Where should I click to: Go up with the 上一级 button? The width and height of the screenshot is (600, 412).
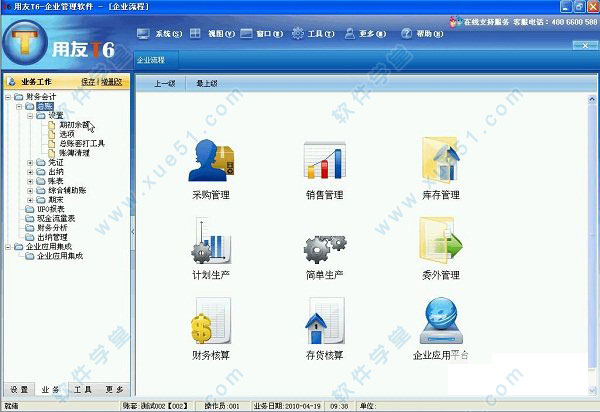[165, 83]
